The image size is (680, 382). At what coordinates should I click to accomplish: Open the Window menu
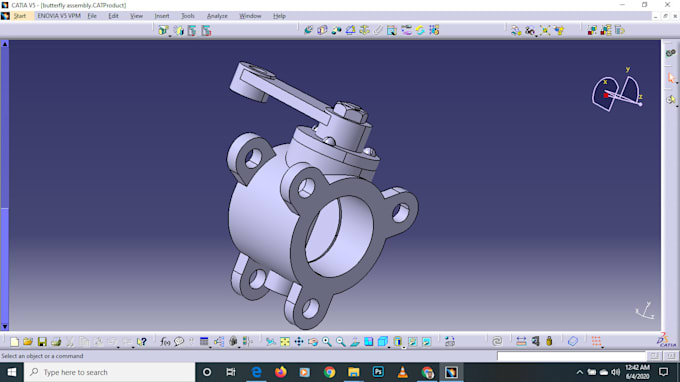click(x=250, y=16)
